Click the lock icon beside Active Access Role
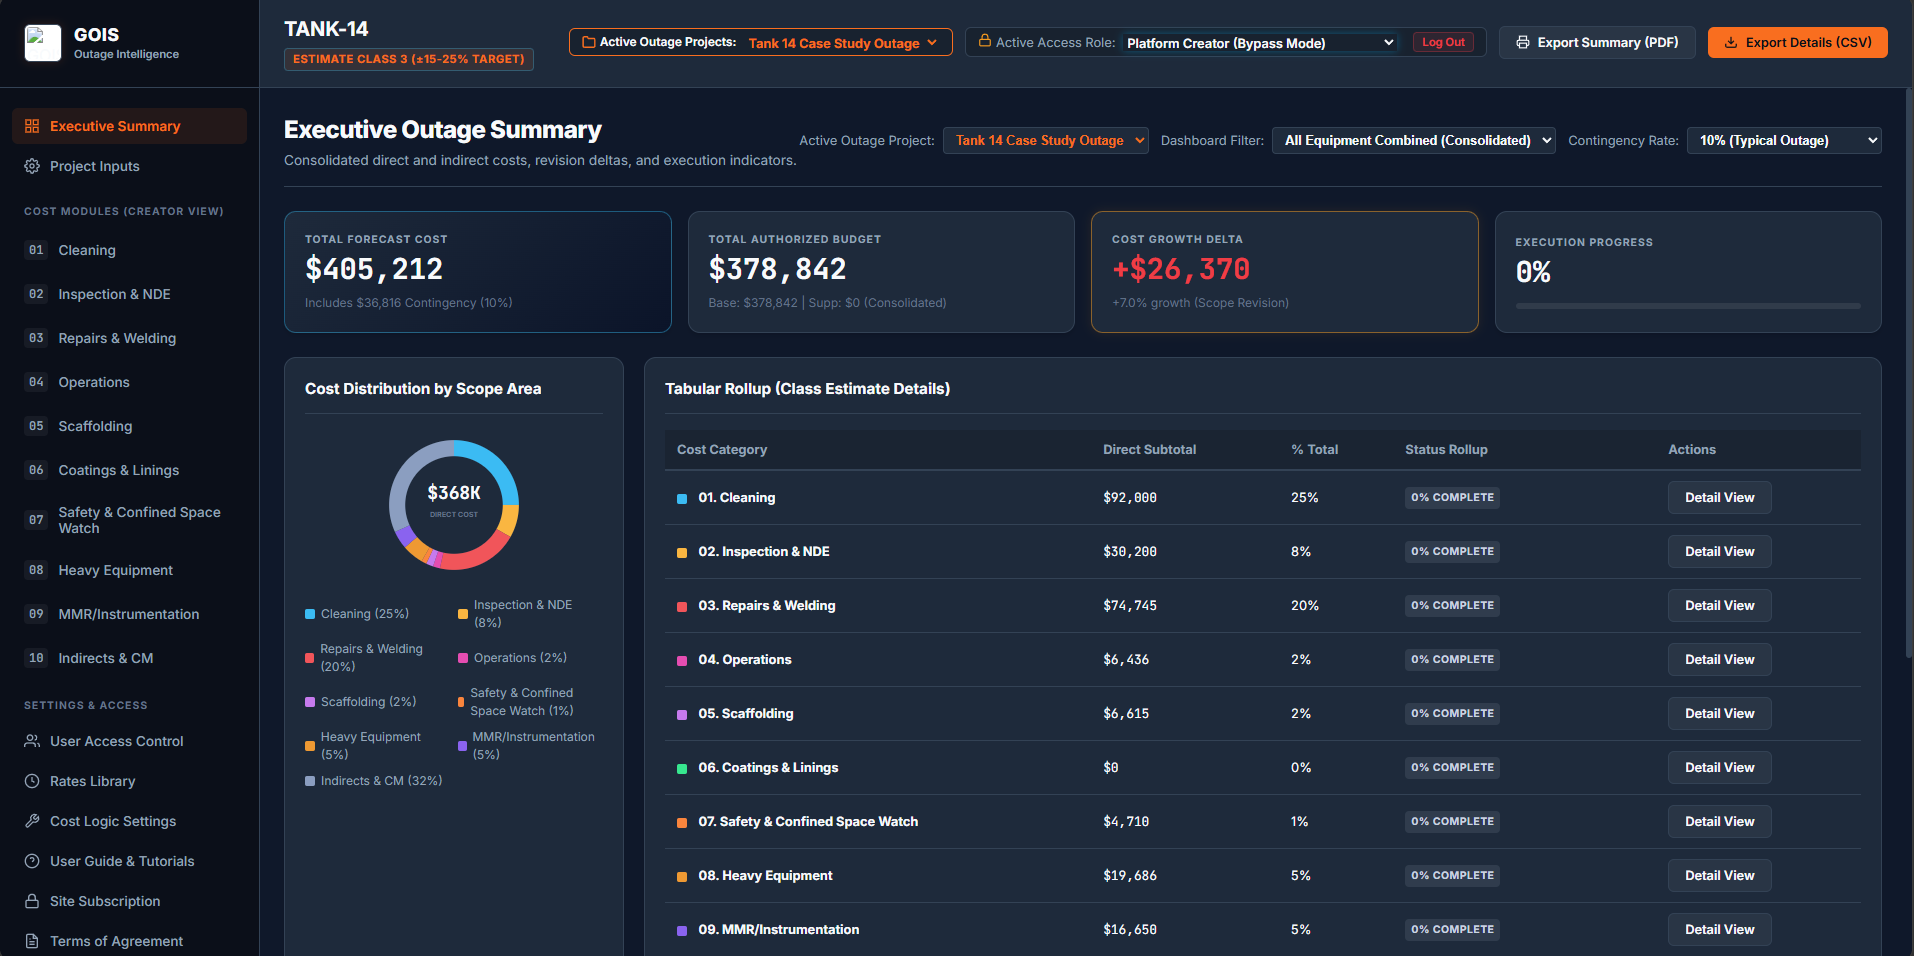Screen dimensions: 1914x956 point(985,41)
